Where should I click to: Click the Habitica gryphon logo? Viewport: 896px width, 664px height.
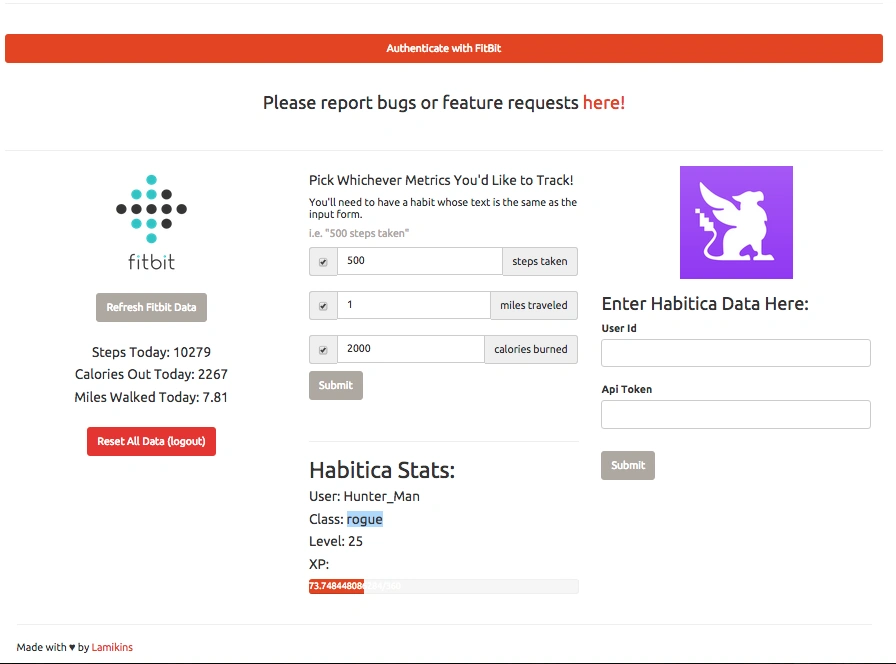click(x=736, y=222)
